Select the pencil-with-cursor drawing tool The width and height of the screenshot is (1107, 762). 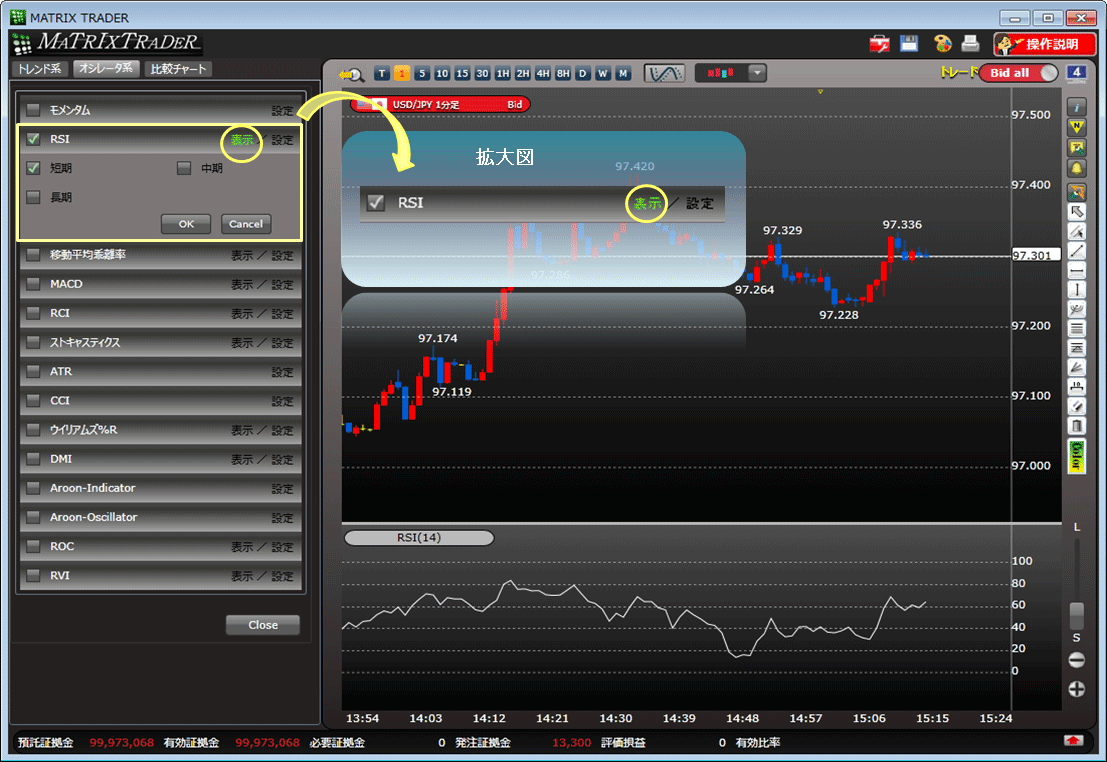point(1077,231)
